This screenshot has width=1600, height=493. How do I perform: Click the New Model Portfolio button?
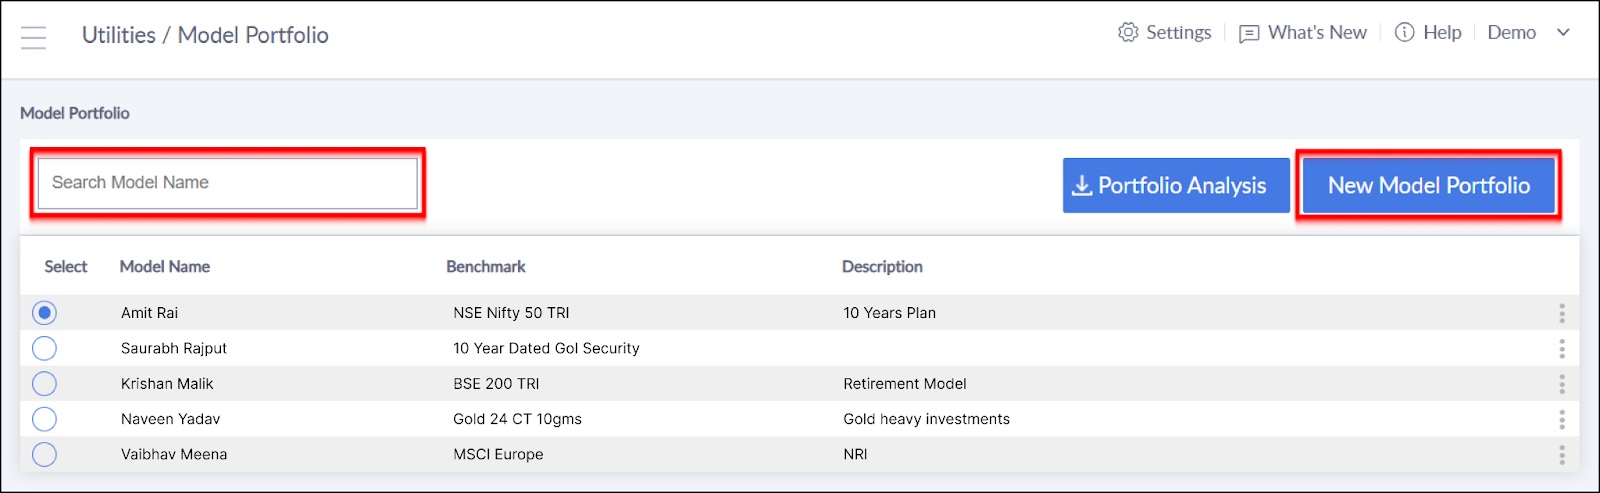(x=1429, y=185)
